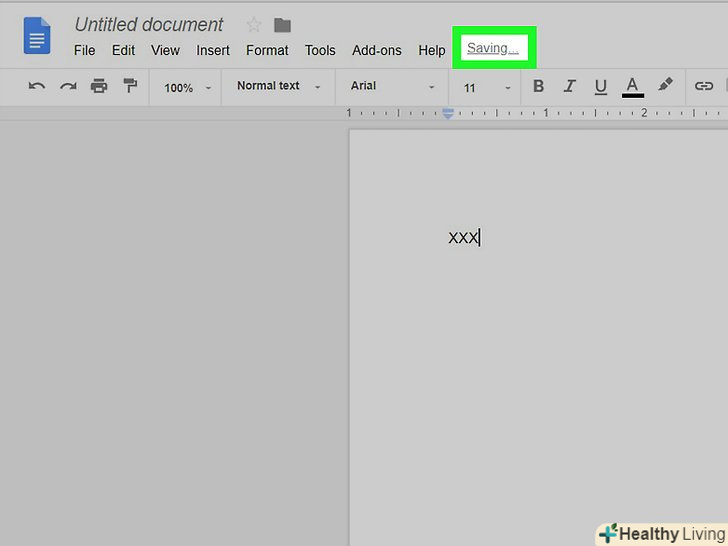Open the 100% zoom dropdown

coord(187,87)
